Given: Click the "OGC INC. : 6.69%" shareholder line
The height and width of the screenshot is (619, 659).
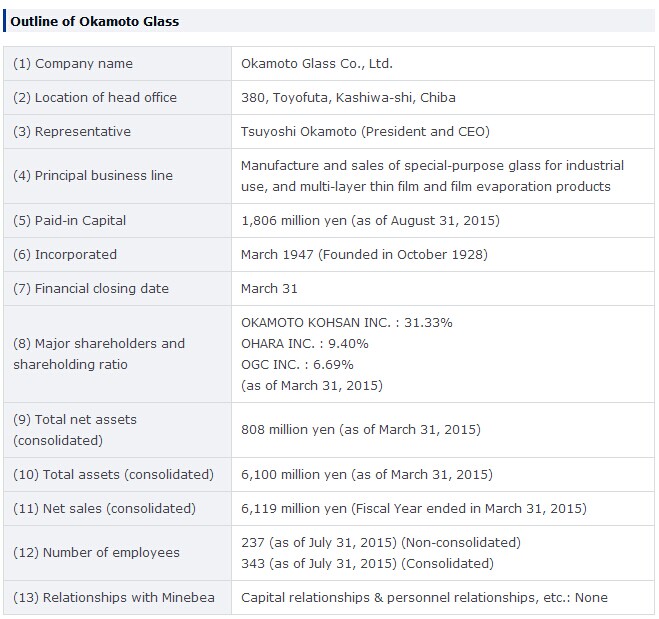Looking at the screenshot, I should point(297,365).
